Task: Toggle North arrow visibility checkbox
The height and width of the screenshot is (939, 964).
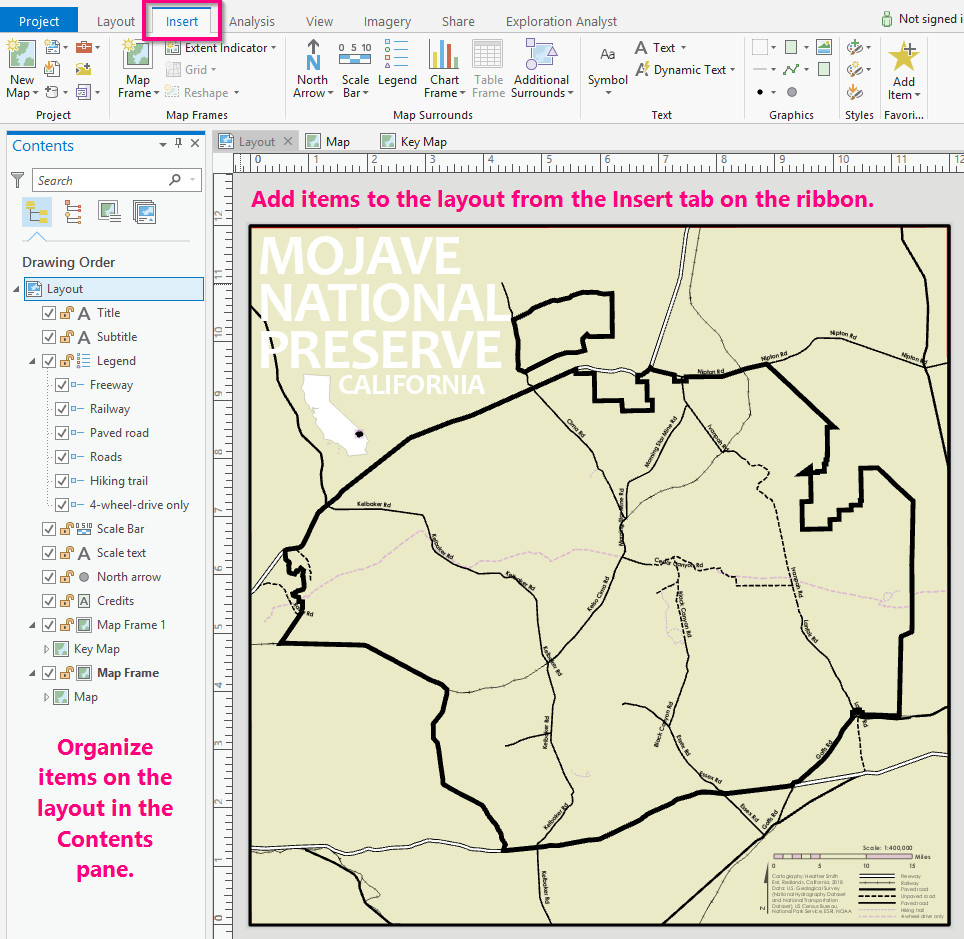Action: tap(49, 577)
